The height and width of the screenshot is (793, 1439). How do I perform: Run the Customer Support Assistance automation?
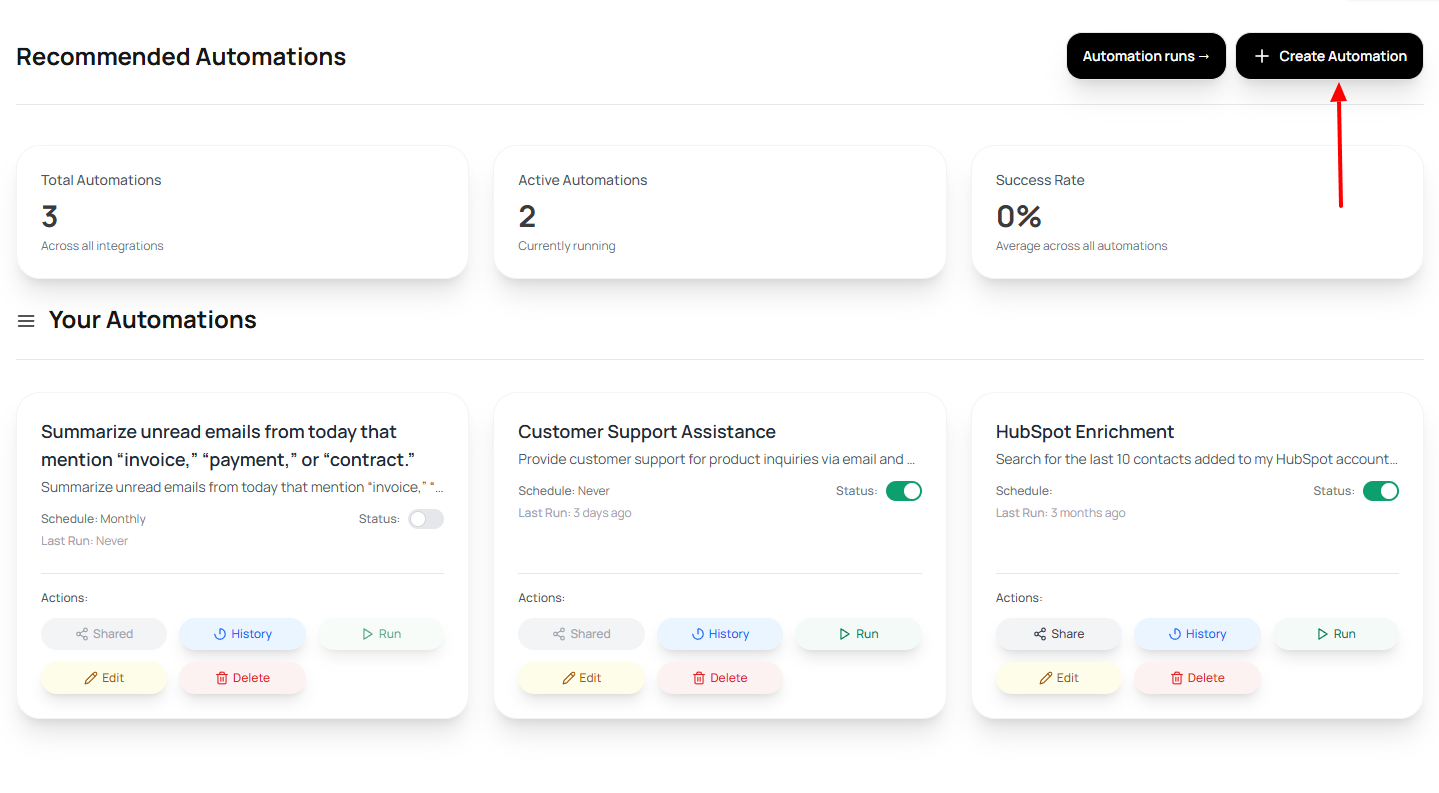point(858,634)
